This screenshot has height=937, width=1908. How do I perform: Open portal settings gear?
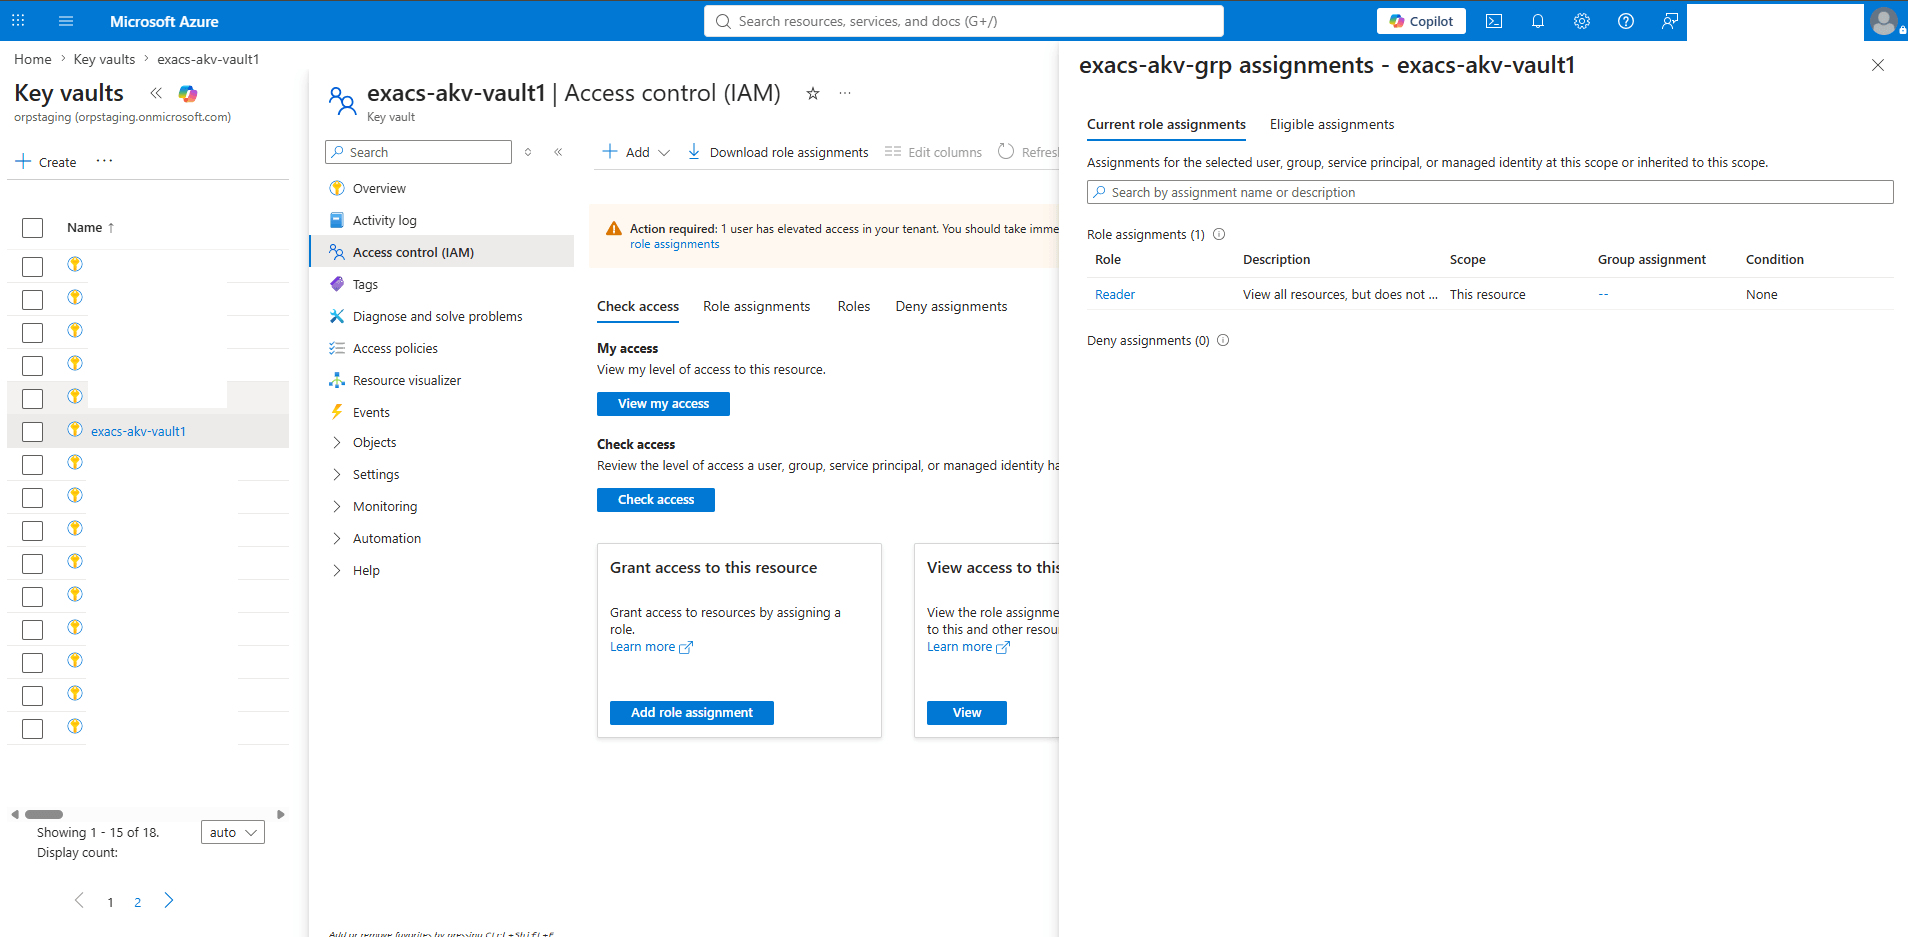click(x=1582, y=21)
